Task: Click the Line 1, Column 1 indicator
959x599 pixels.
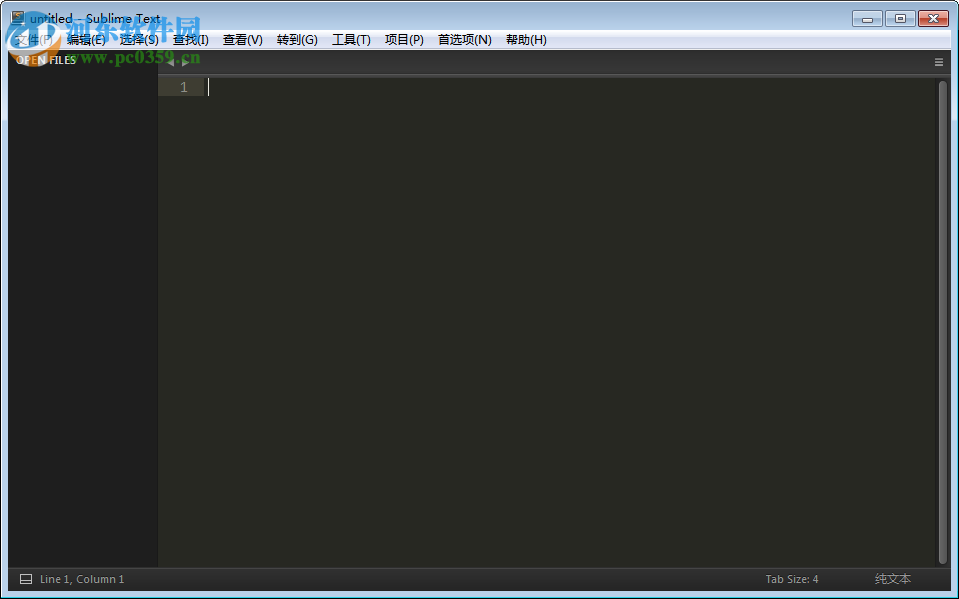Action: coord(81,578)
